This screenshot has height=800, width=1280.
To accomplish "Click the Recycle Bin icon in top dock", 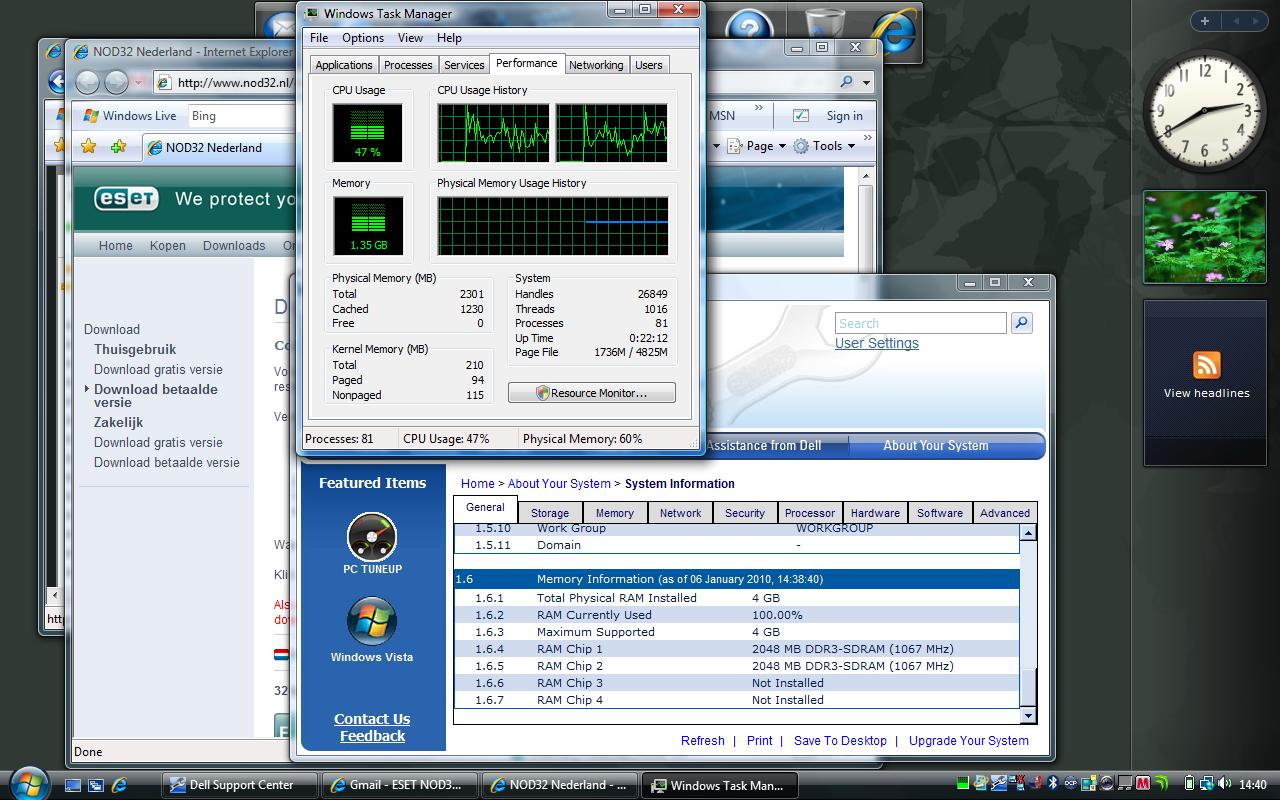I will tap(824, 25).
